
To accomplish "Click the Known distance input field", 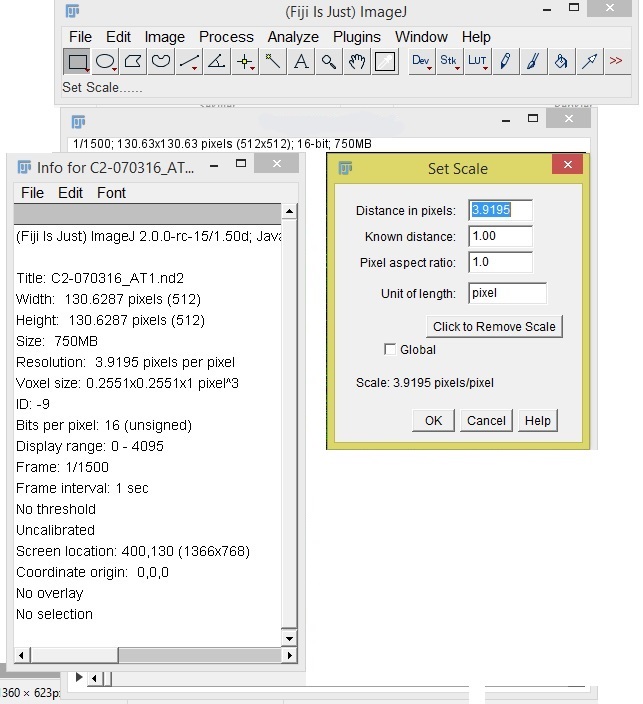I will point(501,237).
